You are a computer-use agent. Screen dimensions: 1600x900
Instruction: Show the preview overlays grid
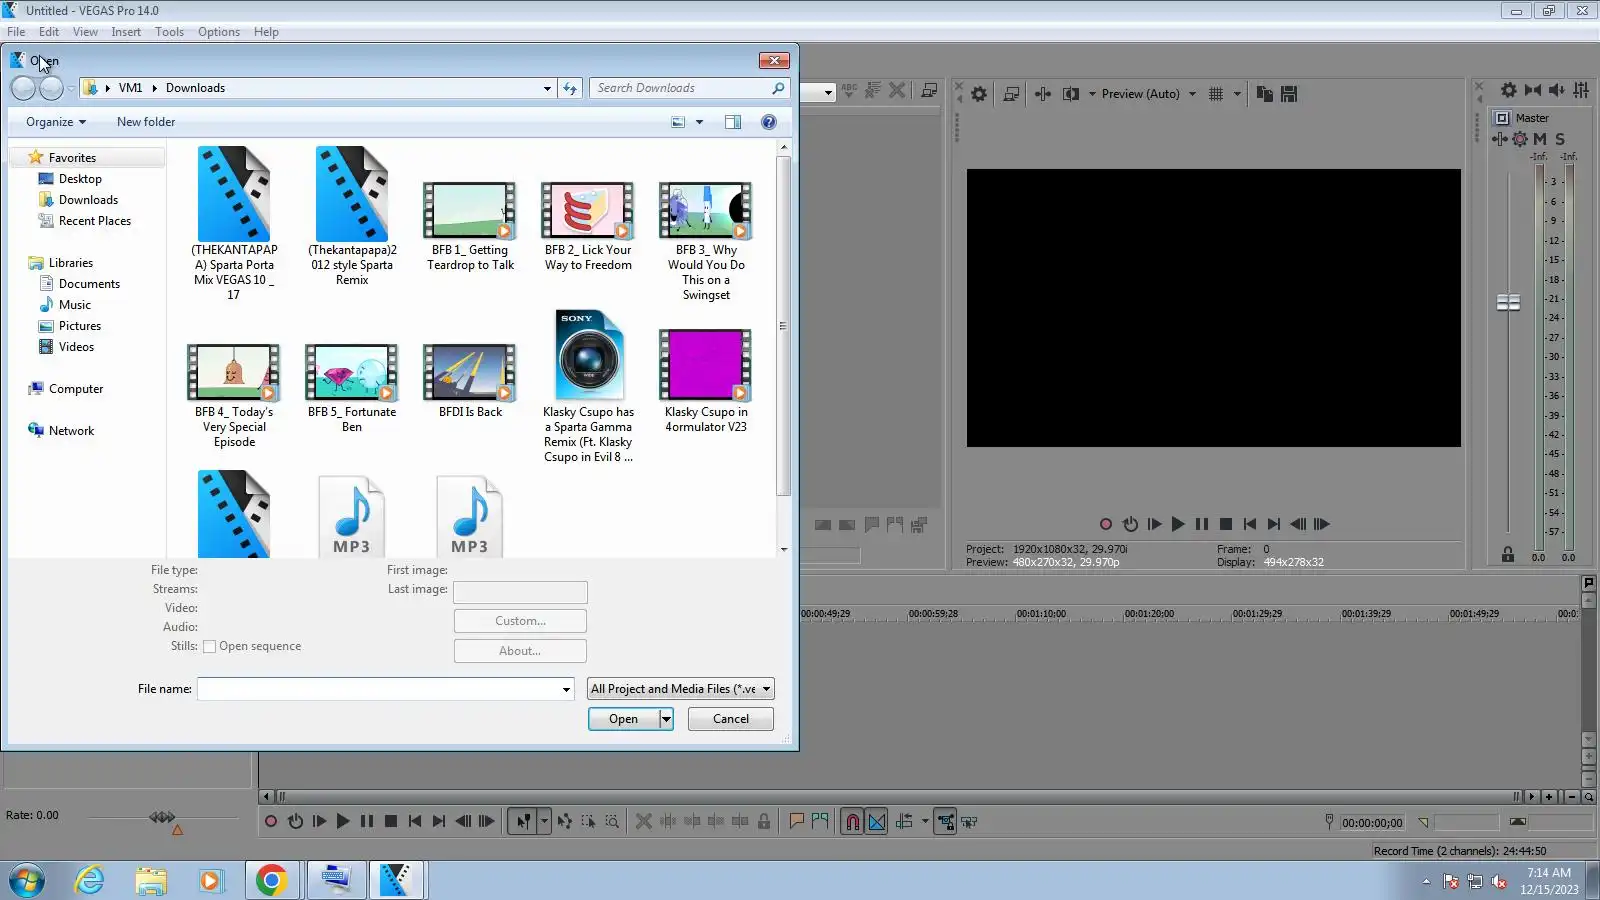coord(1216,94)
